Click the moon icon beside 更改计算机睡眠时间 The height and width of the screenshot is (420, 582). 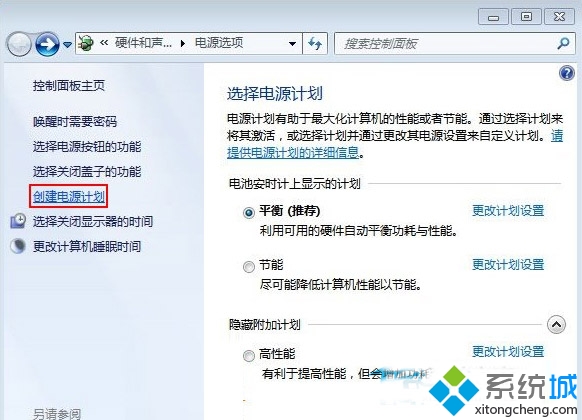click(x=18, y=246)
